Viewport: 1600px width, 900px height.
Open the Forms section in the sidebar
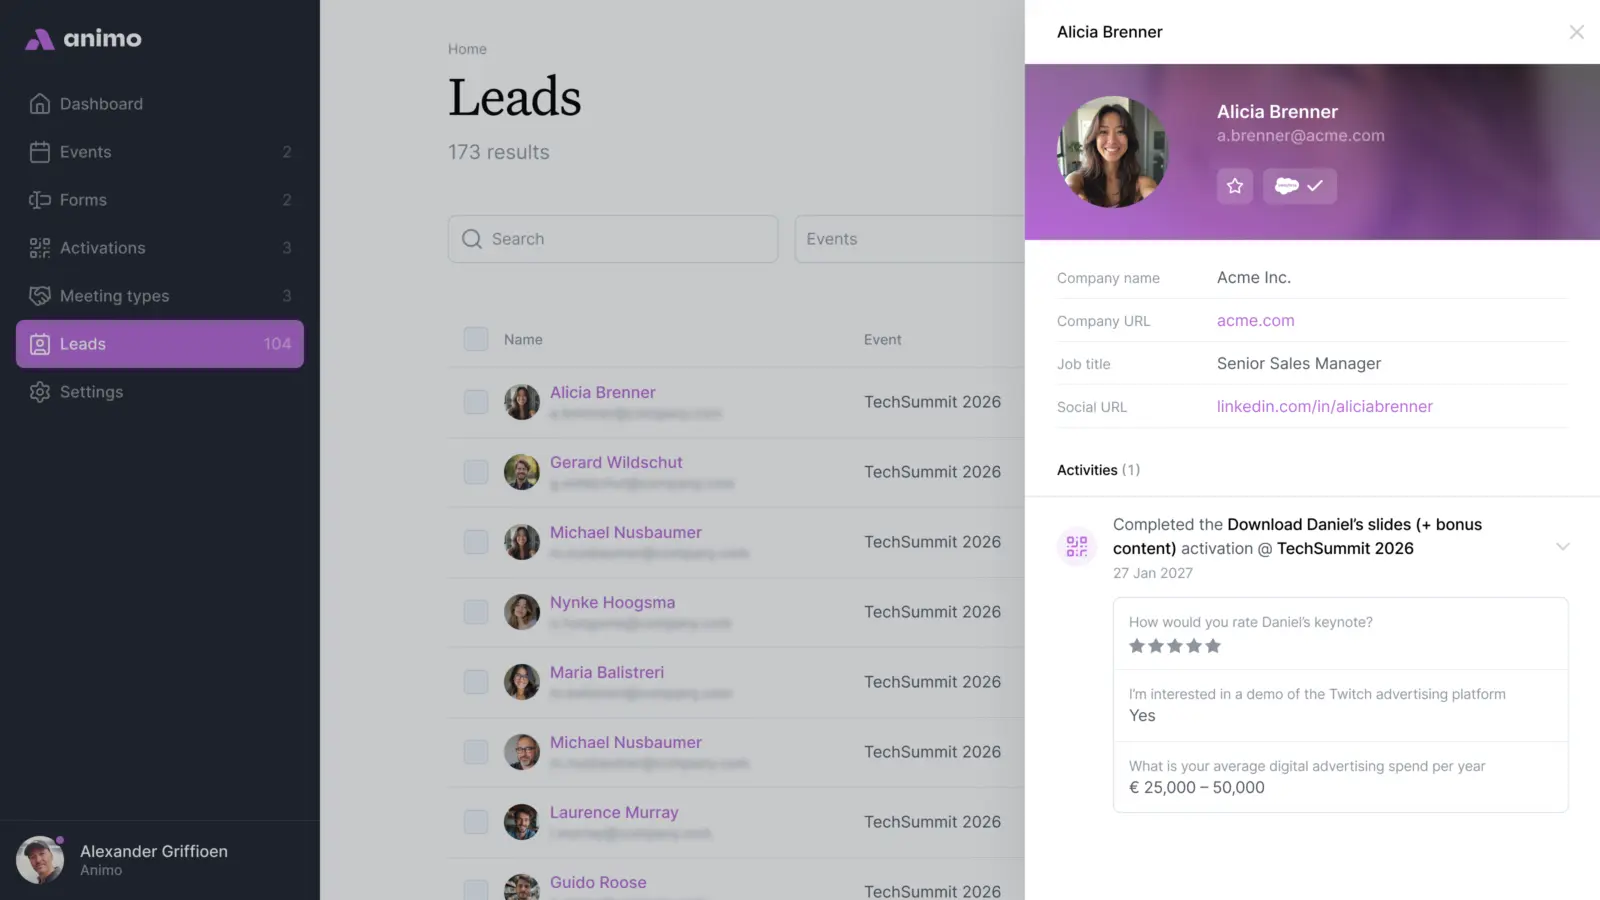(x=83, y=199)
